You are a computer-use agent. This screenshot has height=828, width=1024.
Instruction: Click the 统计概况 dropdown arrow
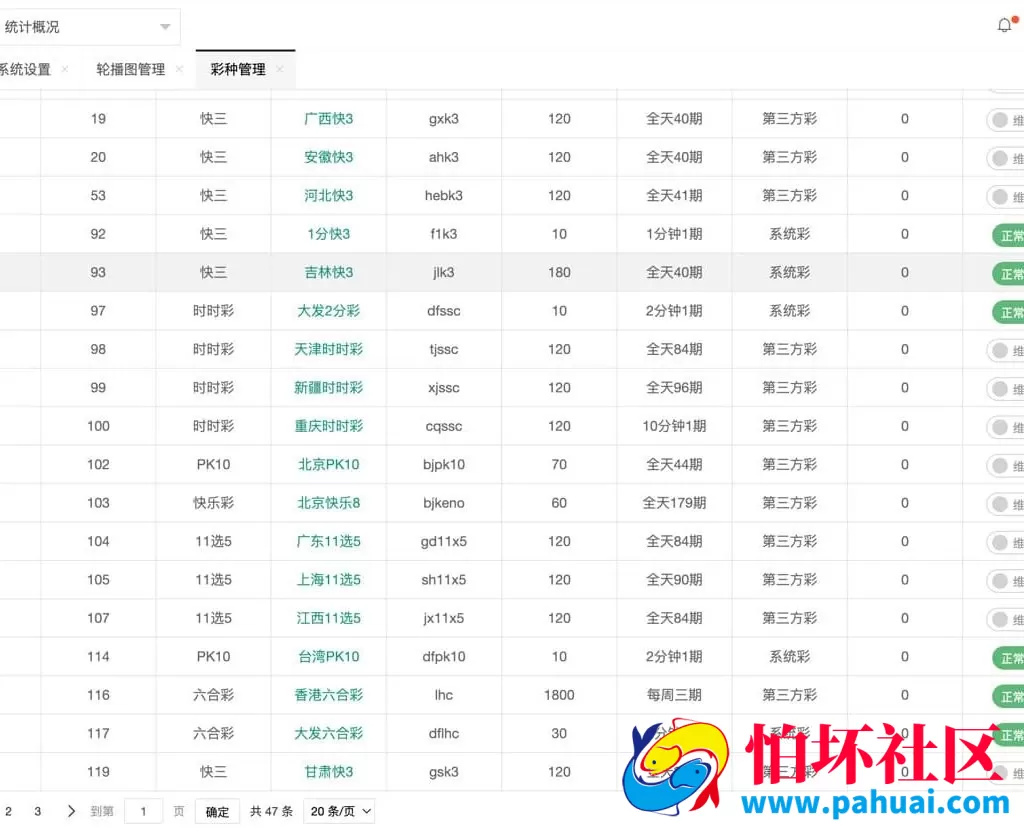click(x=166, y=27)
